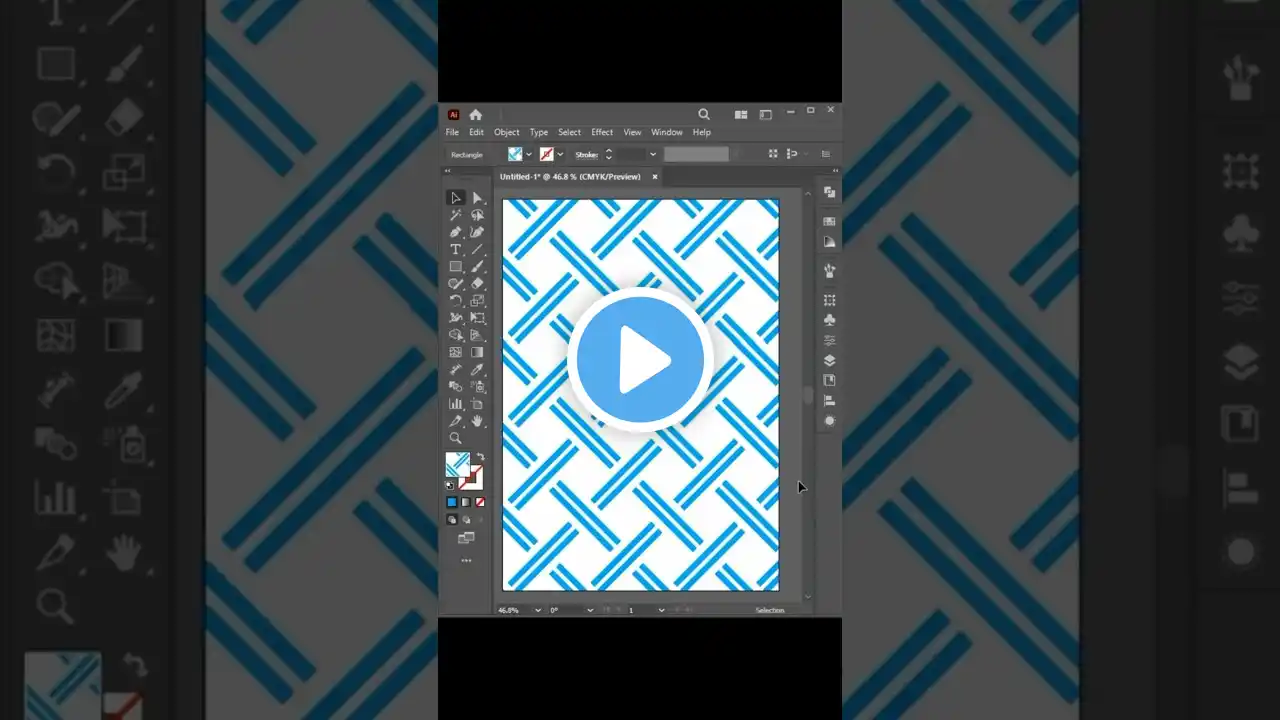Open the Select menu

coord(569,132)
